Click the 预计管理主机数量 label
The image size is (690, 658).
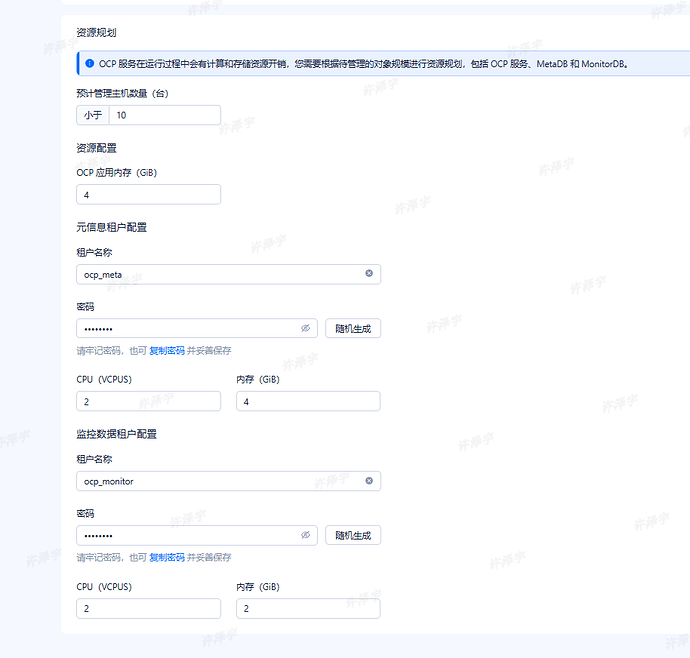pyautogui.click(x=122, y=93)
